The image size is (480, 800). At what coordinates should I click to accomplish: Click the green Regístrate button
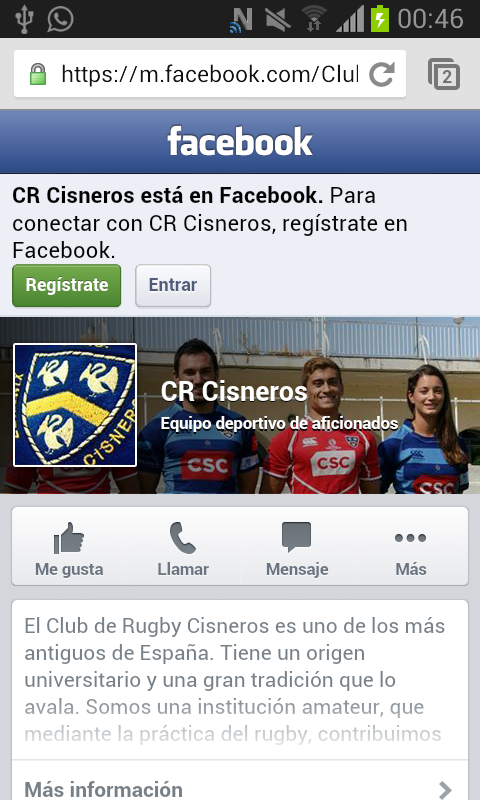pyautogui.click(x=67, y=285)
